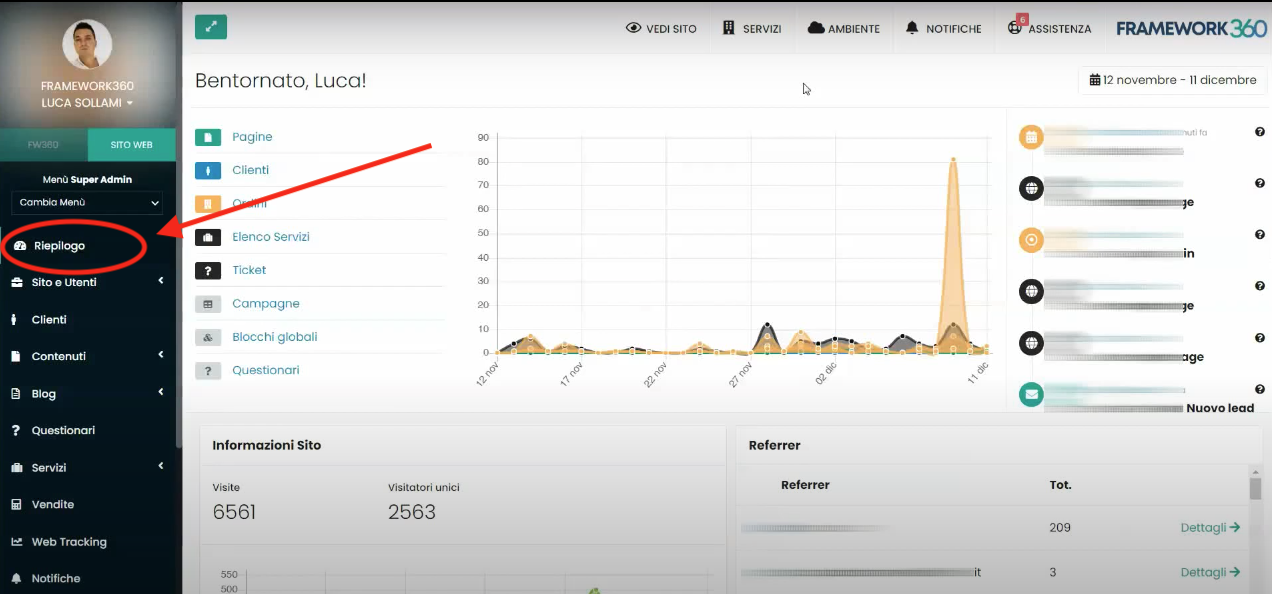Click the grey Questionari shortcut icon
Image resolution: width=1272 pixels, height=594 pixels.
tap(208, 370)
